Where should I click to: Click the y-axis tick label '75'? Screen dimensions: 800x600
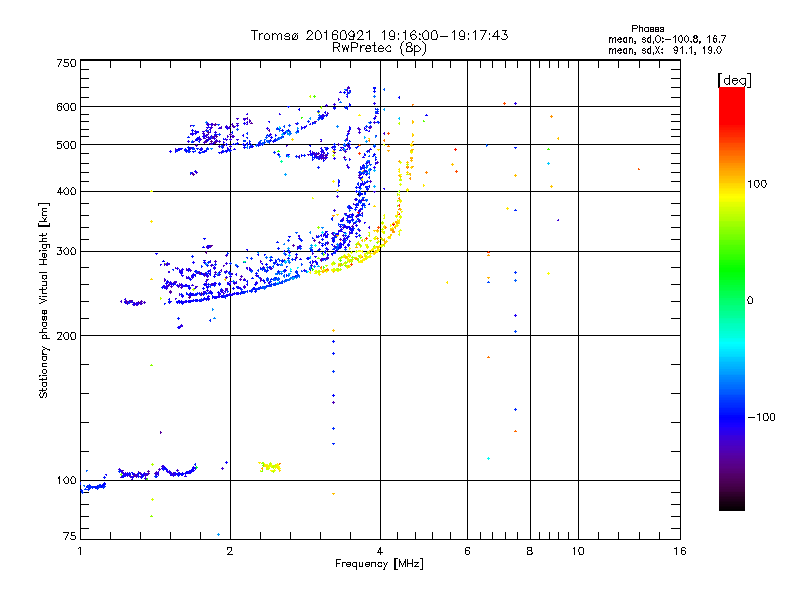[70, 536]
